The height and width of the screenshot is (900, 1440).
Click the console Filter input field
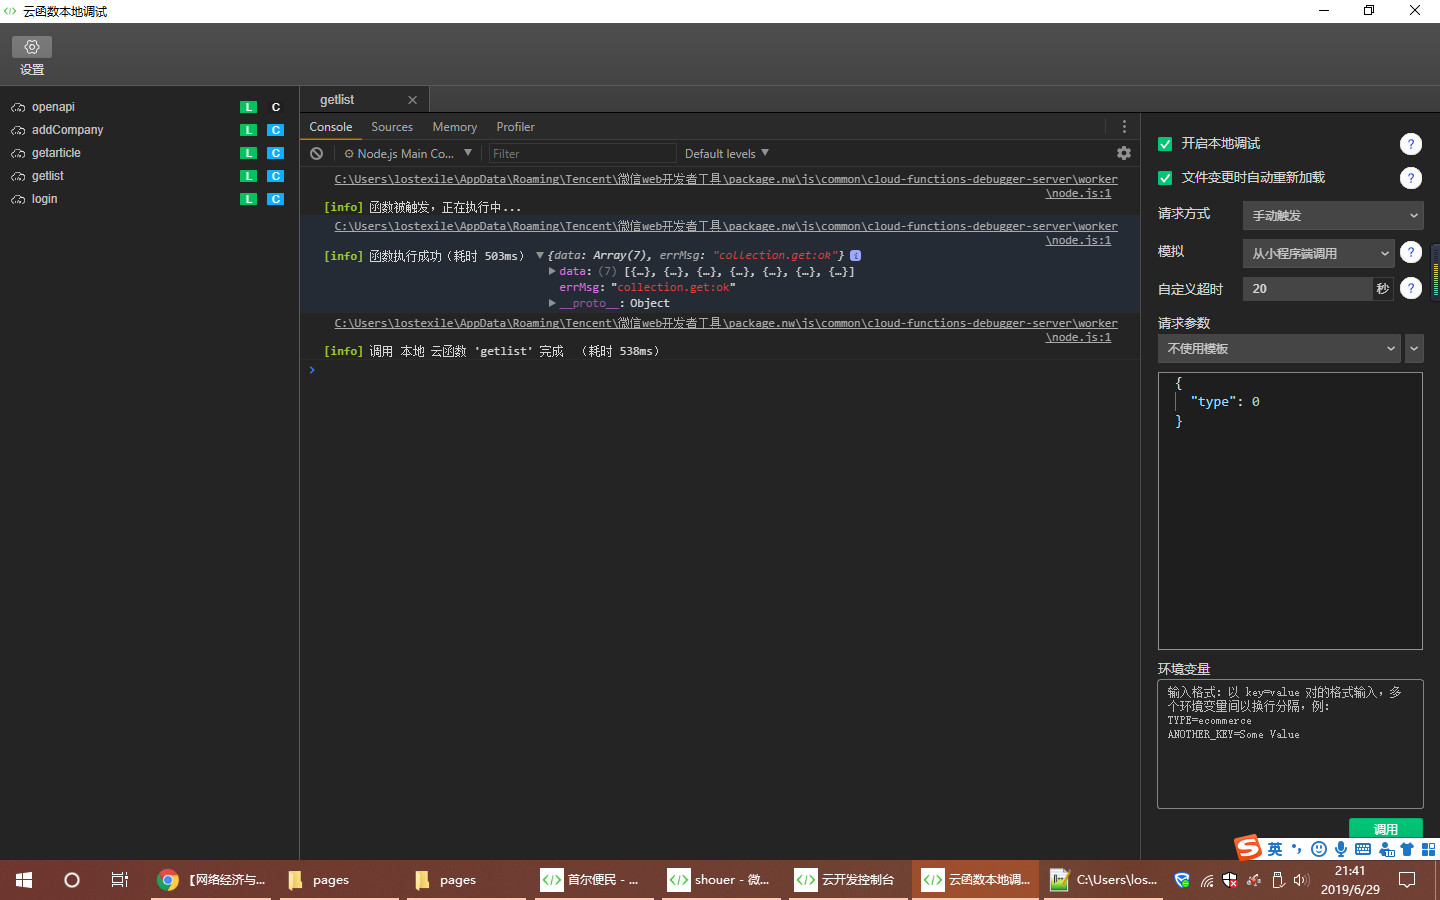pyautogui.click(x=582, y=153)
